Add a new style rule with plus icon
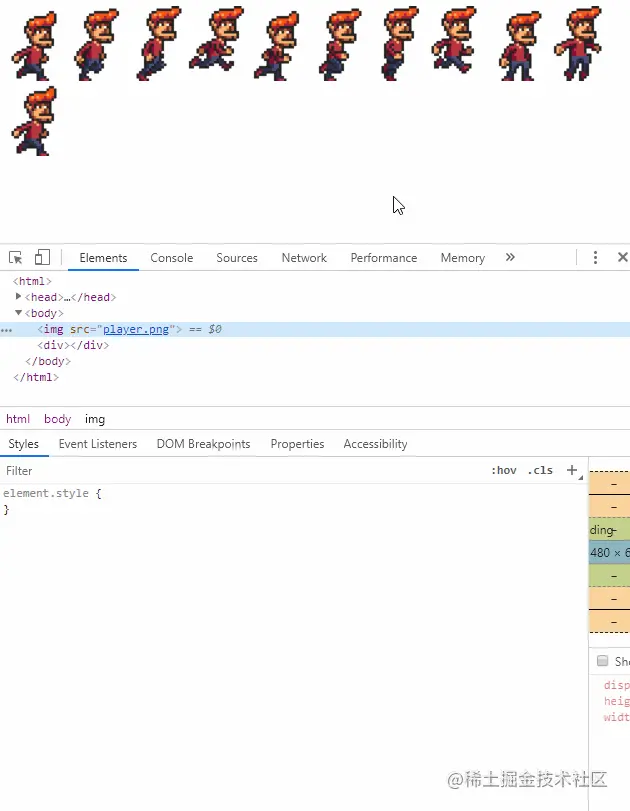630x811 pixels. 572,470
